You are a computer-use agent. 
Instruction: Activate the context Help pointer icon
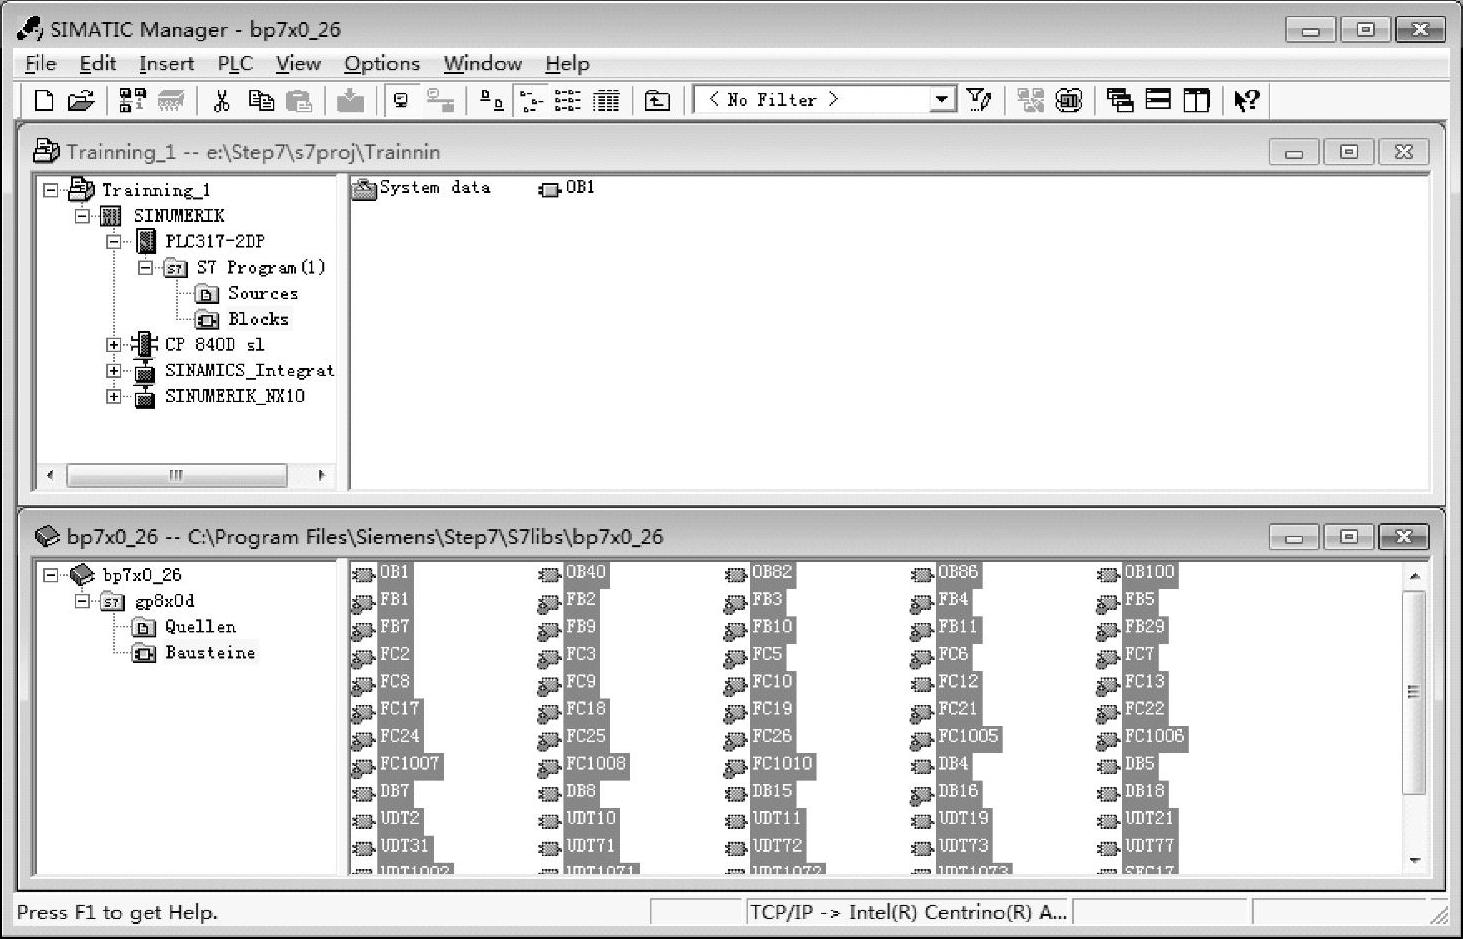click(x=1246, y=100)
